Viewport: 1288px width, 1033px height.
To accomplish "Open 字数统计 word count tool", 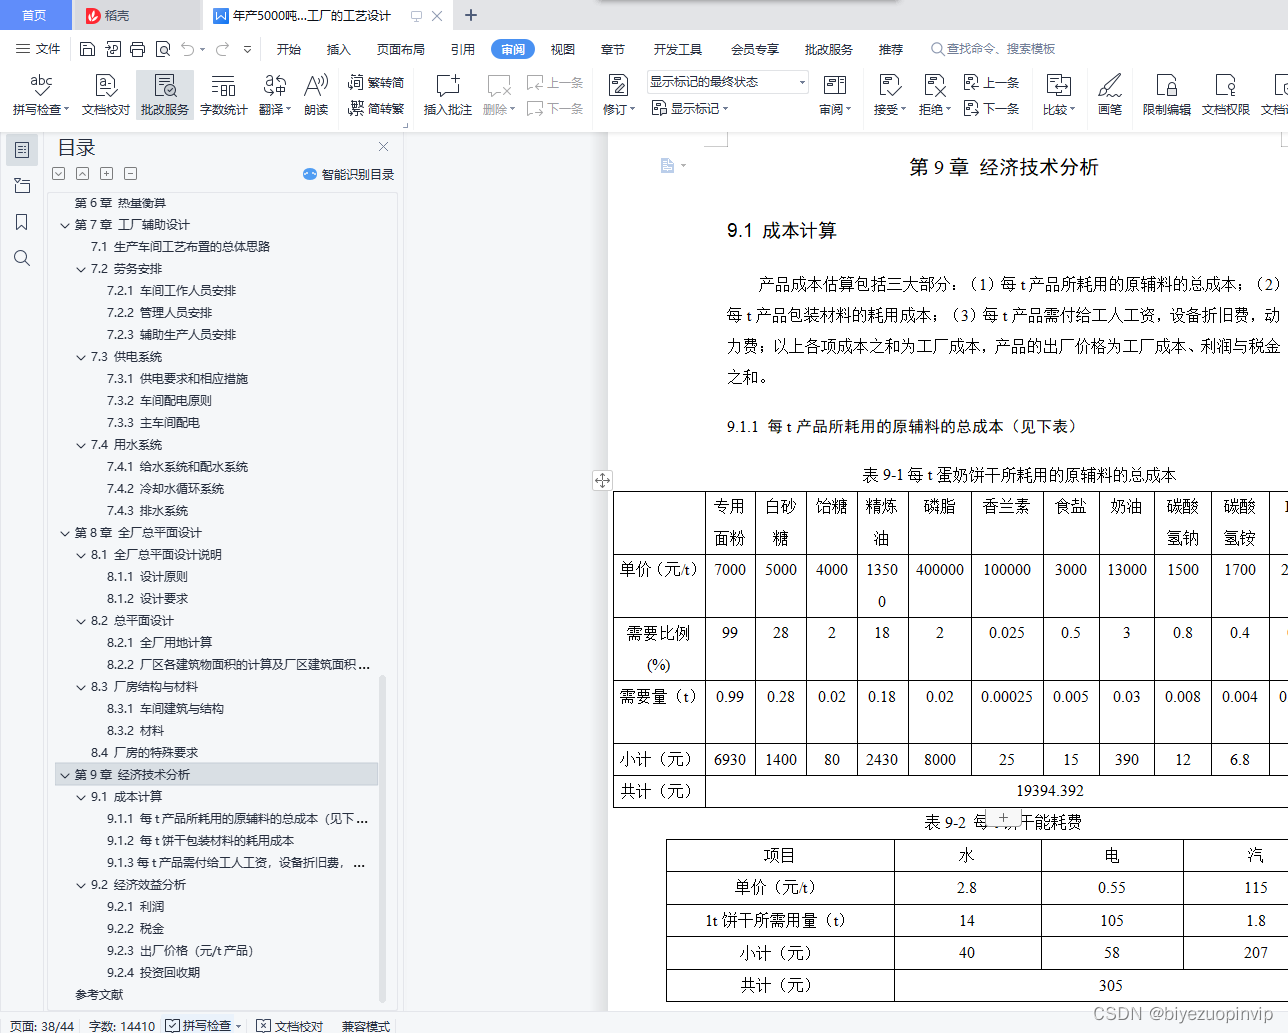I will click(x=224, y=95).
